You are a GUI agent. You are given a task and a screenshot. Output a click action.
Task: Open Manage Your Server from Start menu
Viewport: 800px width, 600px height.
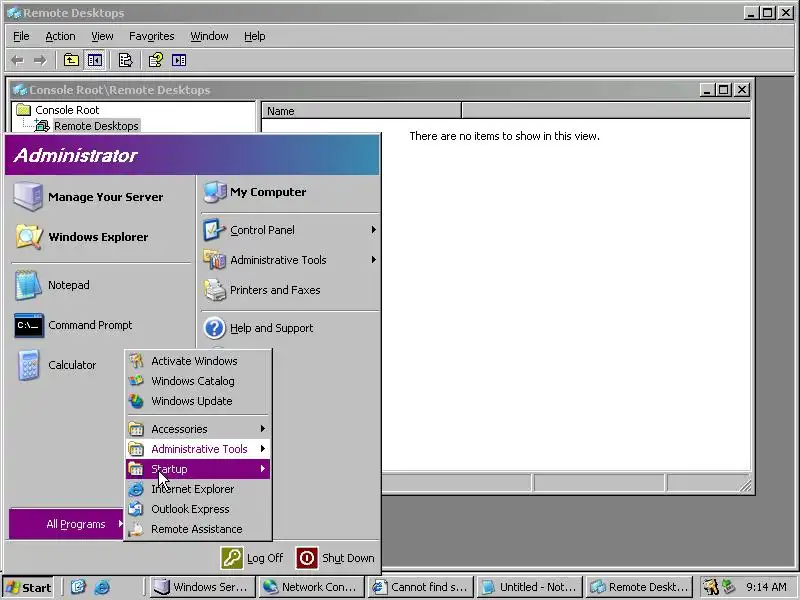tap(101, 197)
